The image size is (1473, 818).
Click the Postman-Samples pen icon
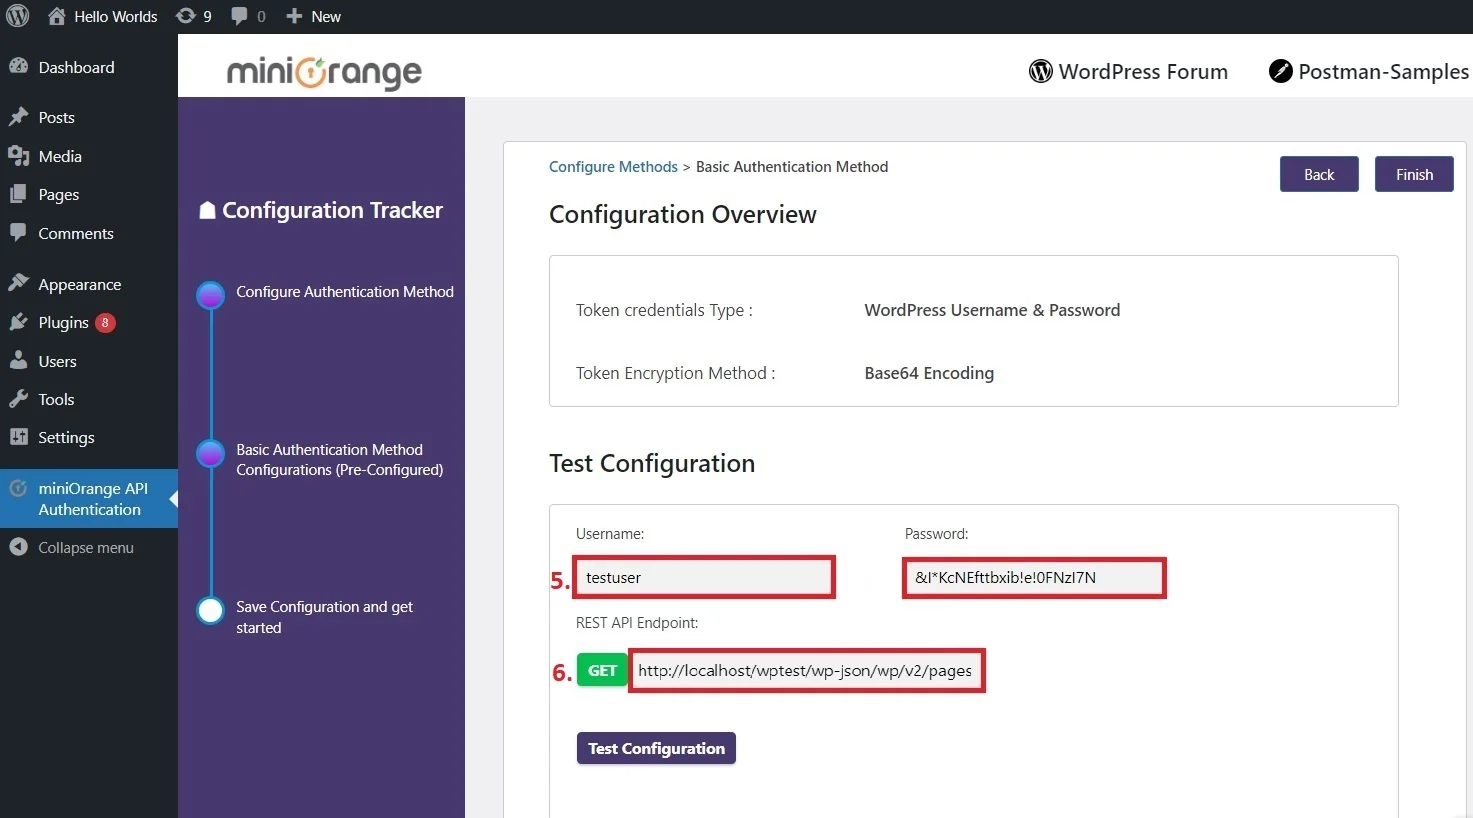1281,71
